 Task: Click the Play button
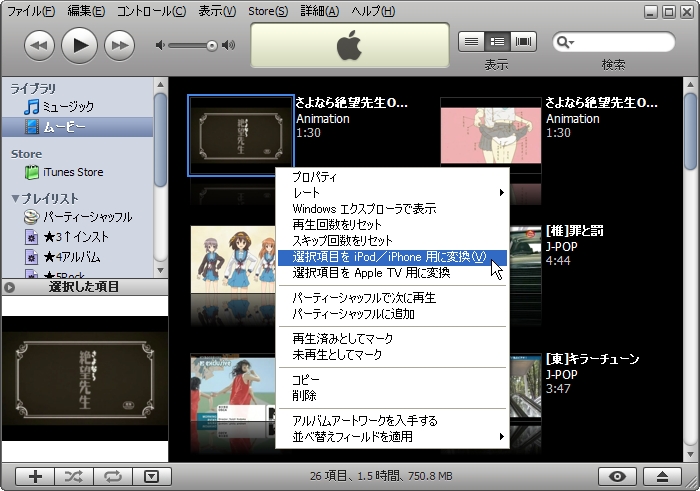[79, 46]
